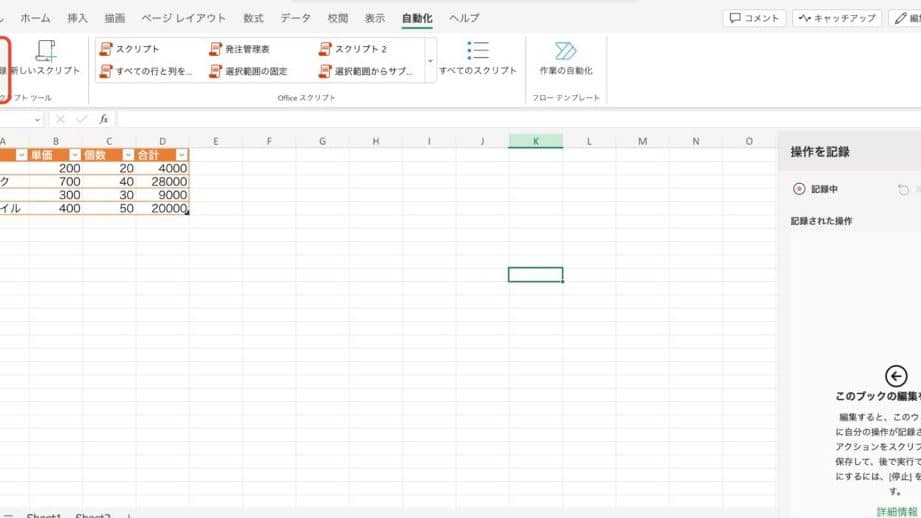Switch to the 表示 tab
The width and height of the screenshot is (921, 518).
pyautogui.click(x=375, y=18)
